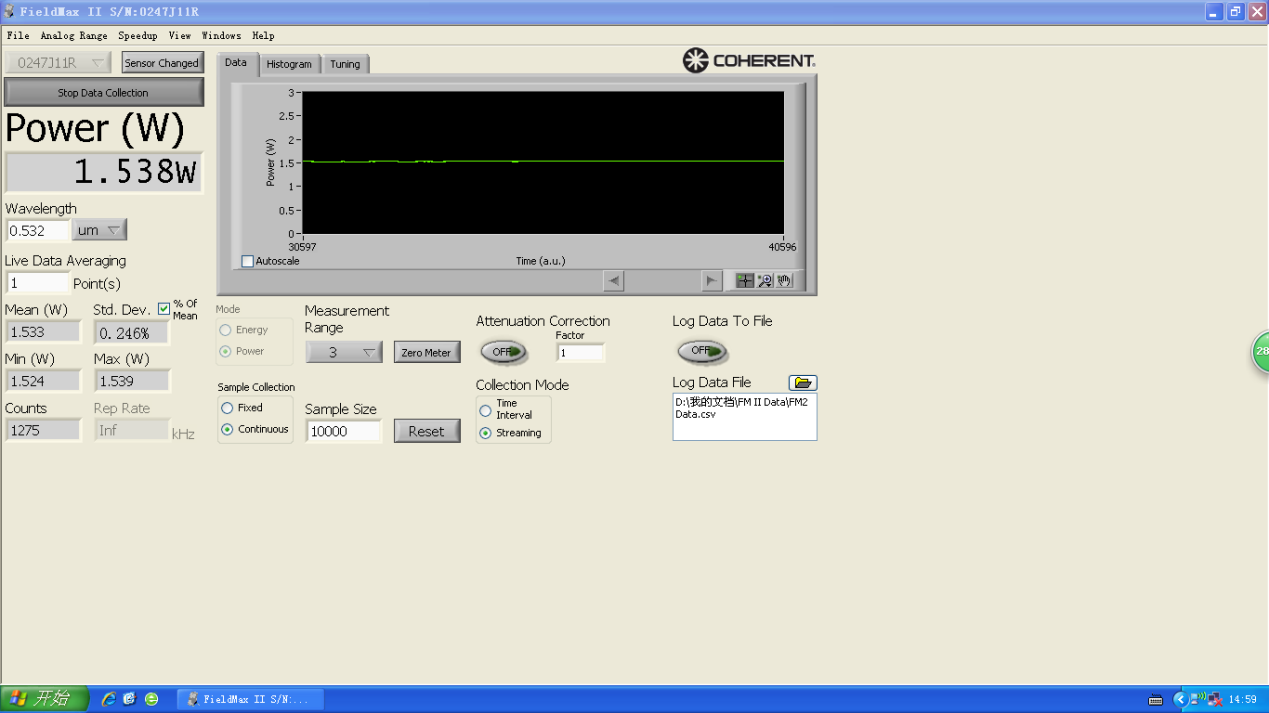1269x713 pixels.
Task: Open the Windows Start menu
Action: click(44, 699)
